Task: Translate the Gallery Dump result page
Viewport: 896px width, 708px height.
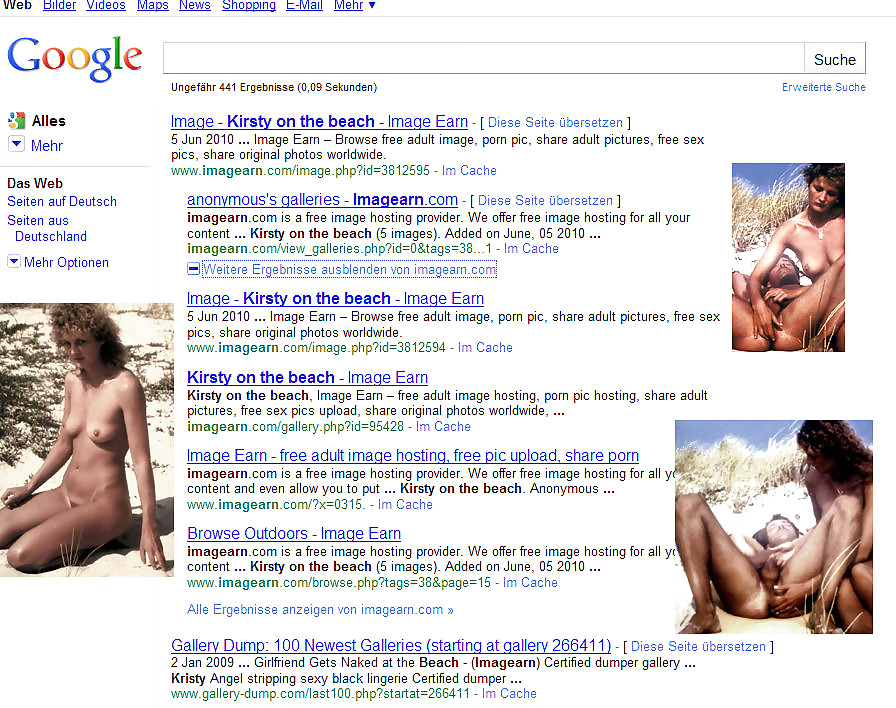Action: point(698,646)
